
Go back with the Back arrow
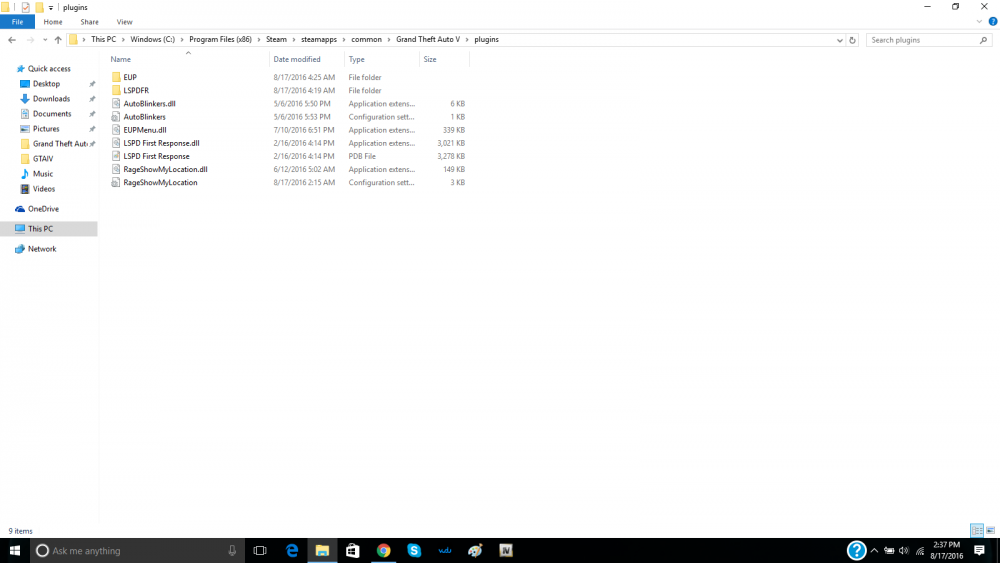coord(12,40)
